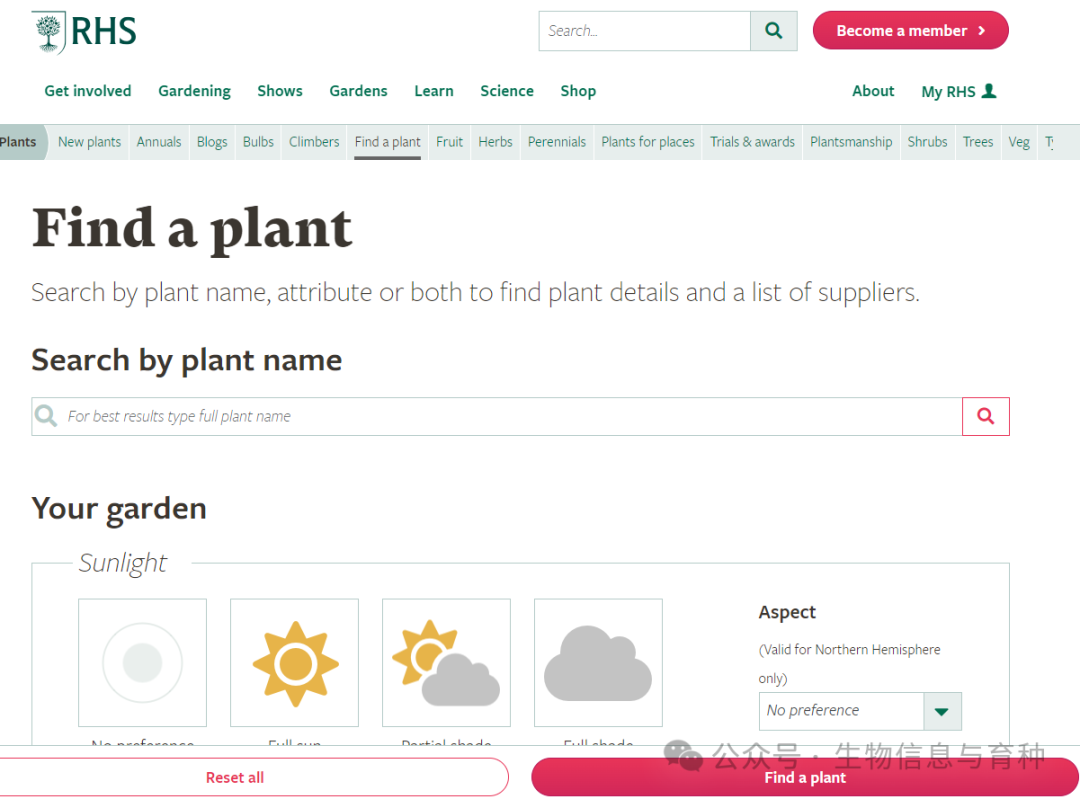Click the header search magnifier button

tap(773, 31)
